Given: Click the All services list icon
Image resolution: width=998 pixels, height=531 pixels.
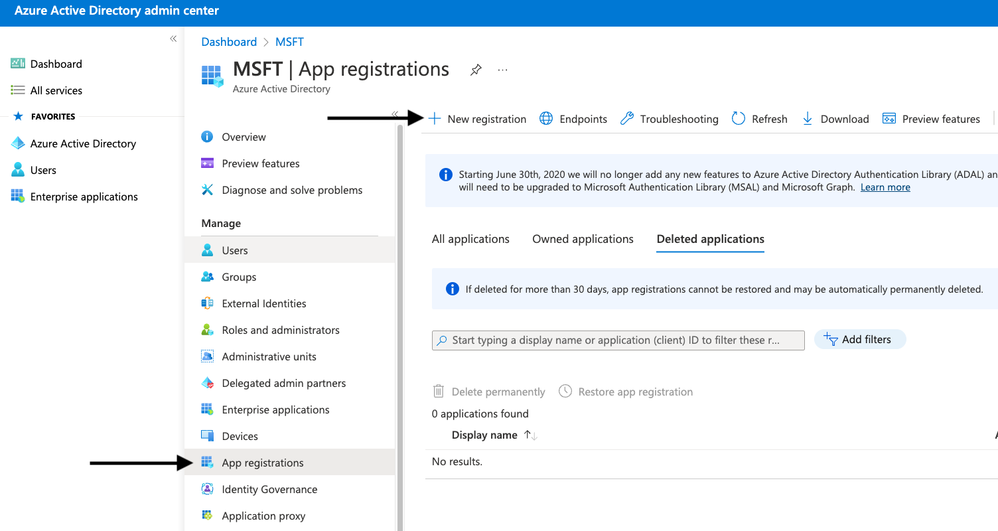Looking at the screenshot, I should point(18,90).
